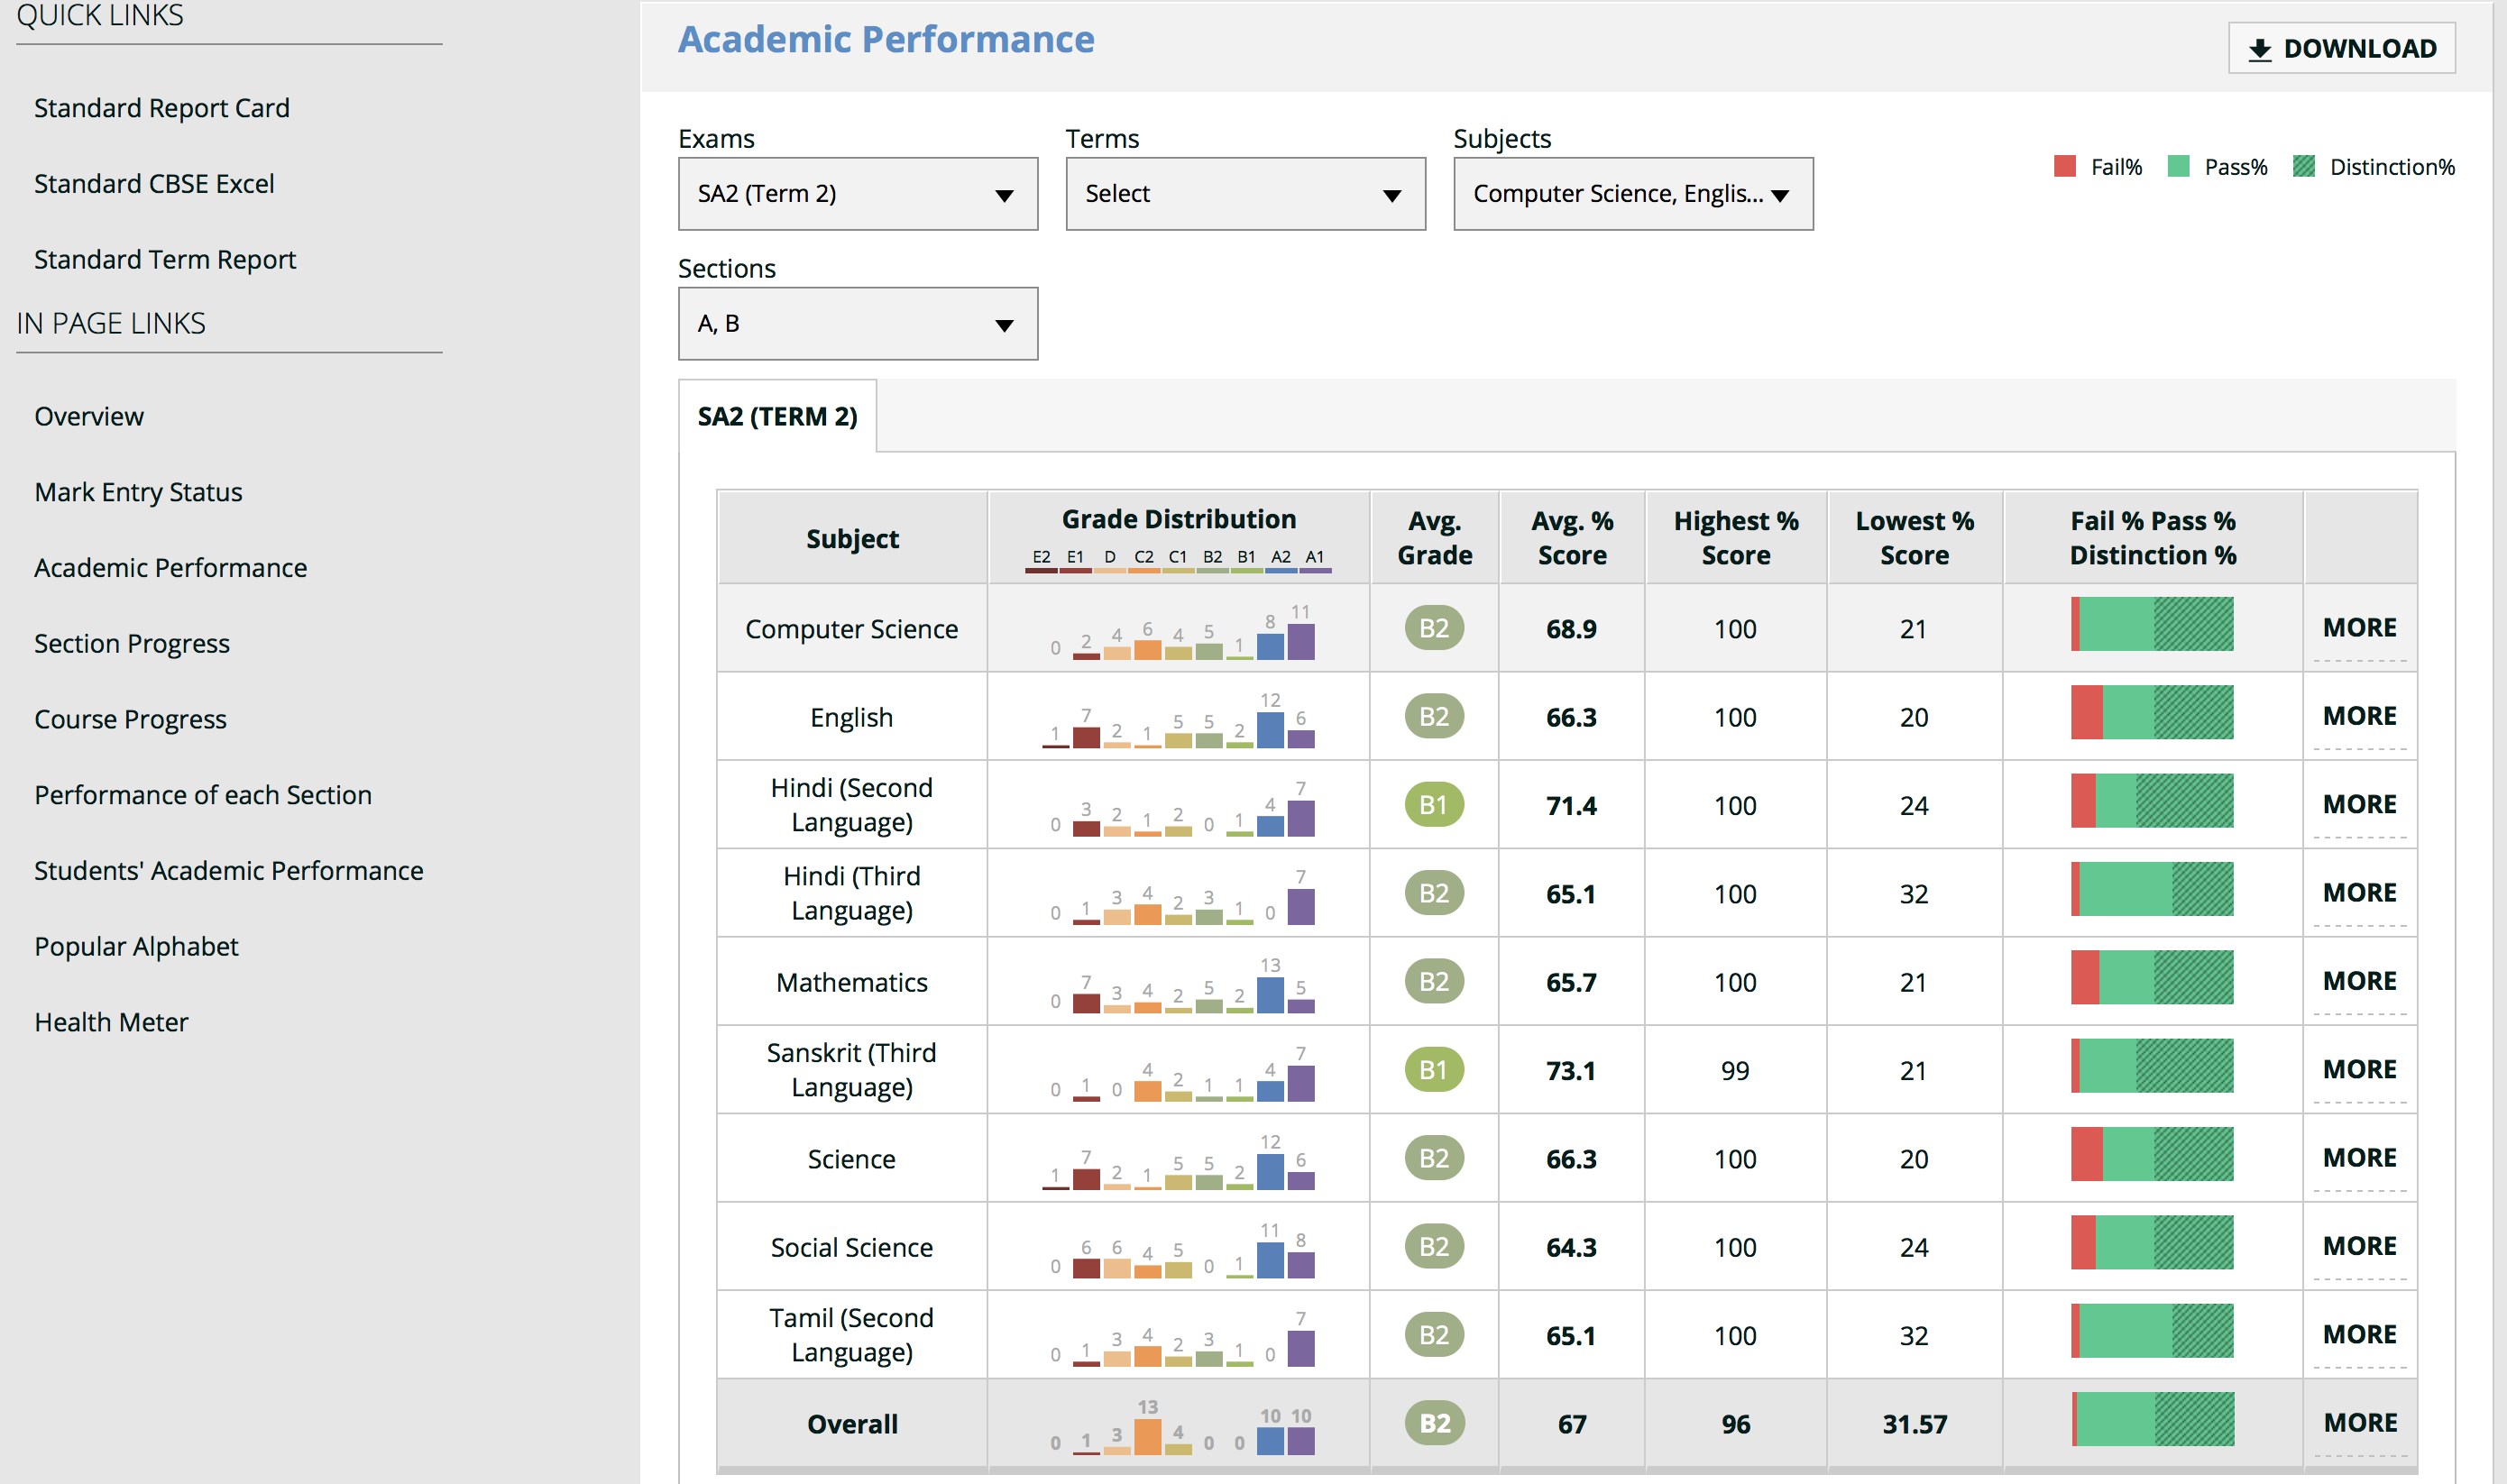Click MORE in the Social Science row
The width and height of the screenshot is (2507, 1484).
(x=2359, y=1246)
